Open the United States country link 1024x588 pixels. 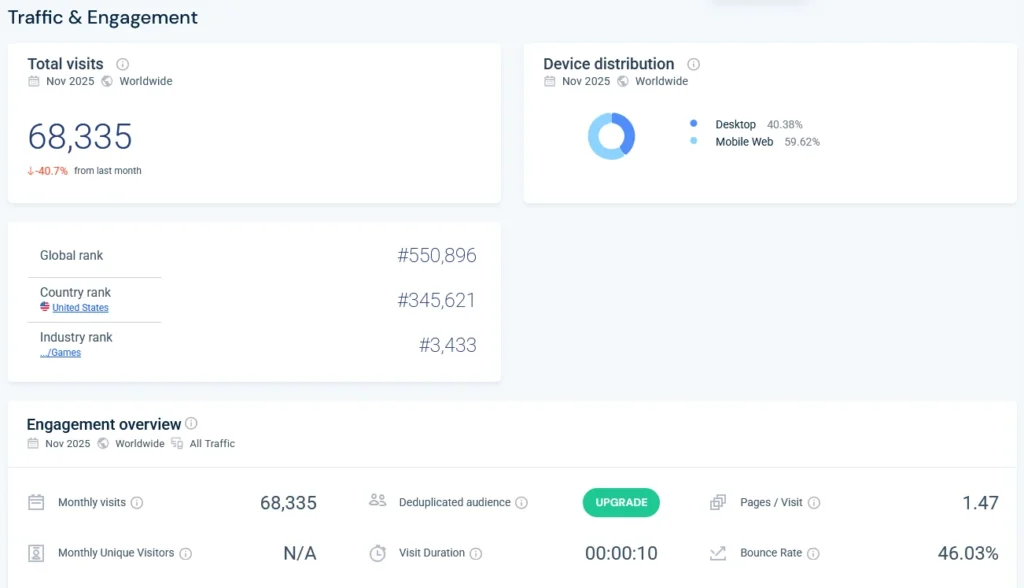[x=80, y=308]
